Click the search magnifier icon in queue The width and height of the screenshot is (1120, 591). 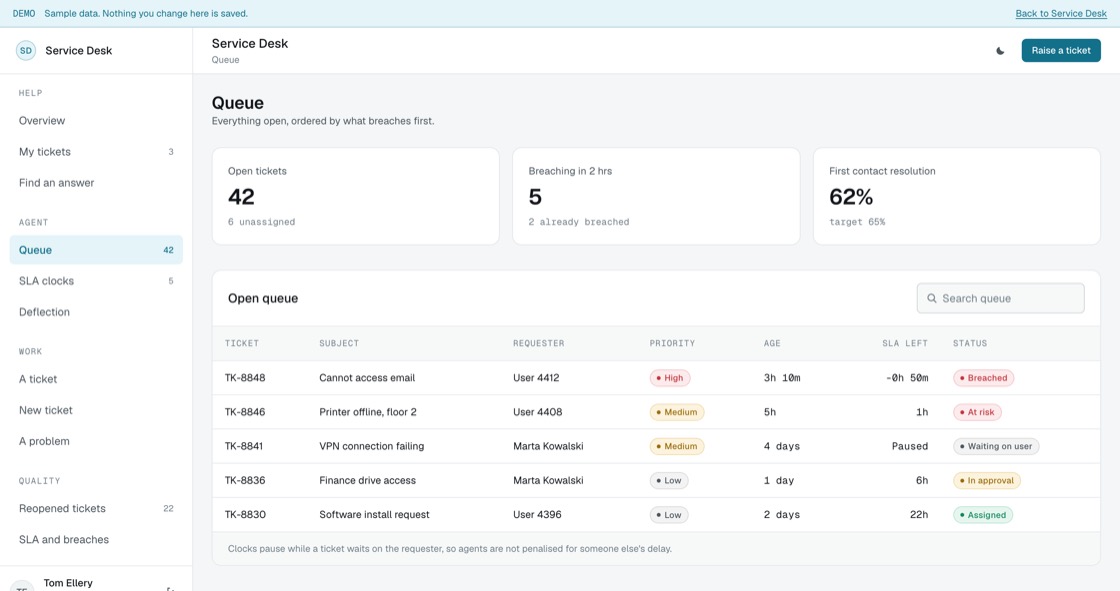(931, 299)
